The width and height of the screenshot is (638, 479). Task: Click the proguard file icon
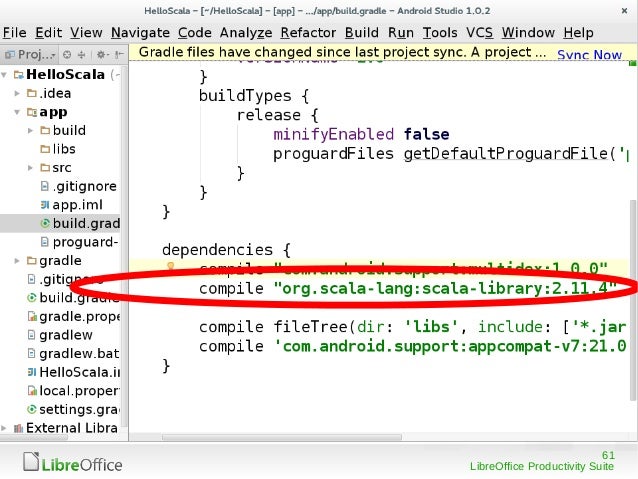(45, 242)
